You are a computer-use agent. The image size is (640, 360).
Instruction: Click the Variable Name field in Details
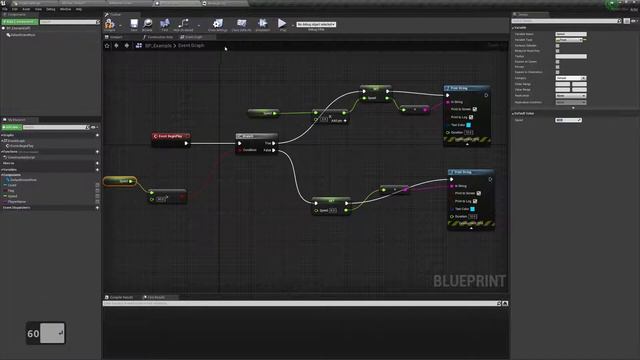click(x=571, y=34)
